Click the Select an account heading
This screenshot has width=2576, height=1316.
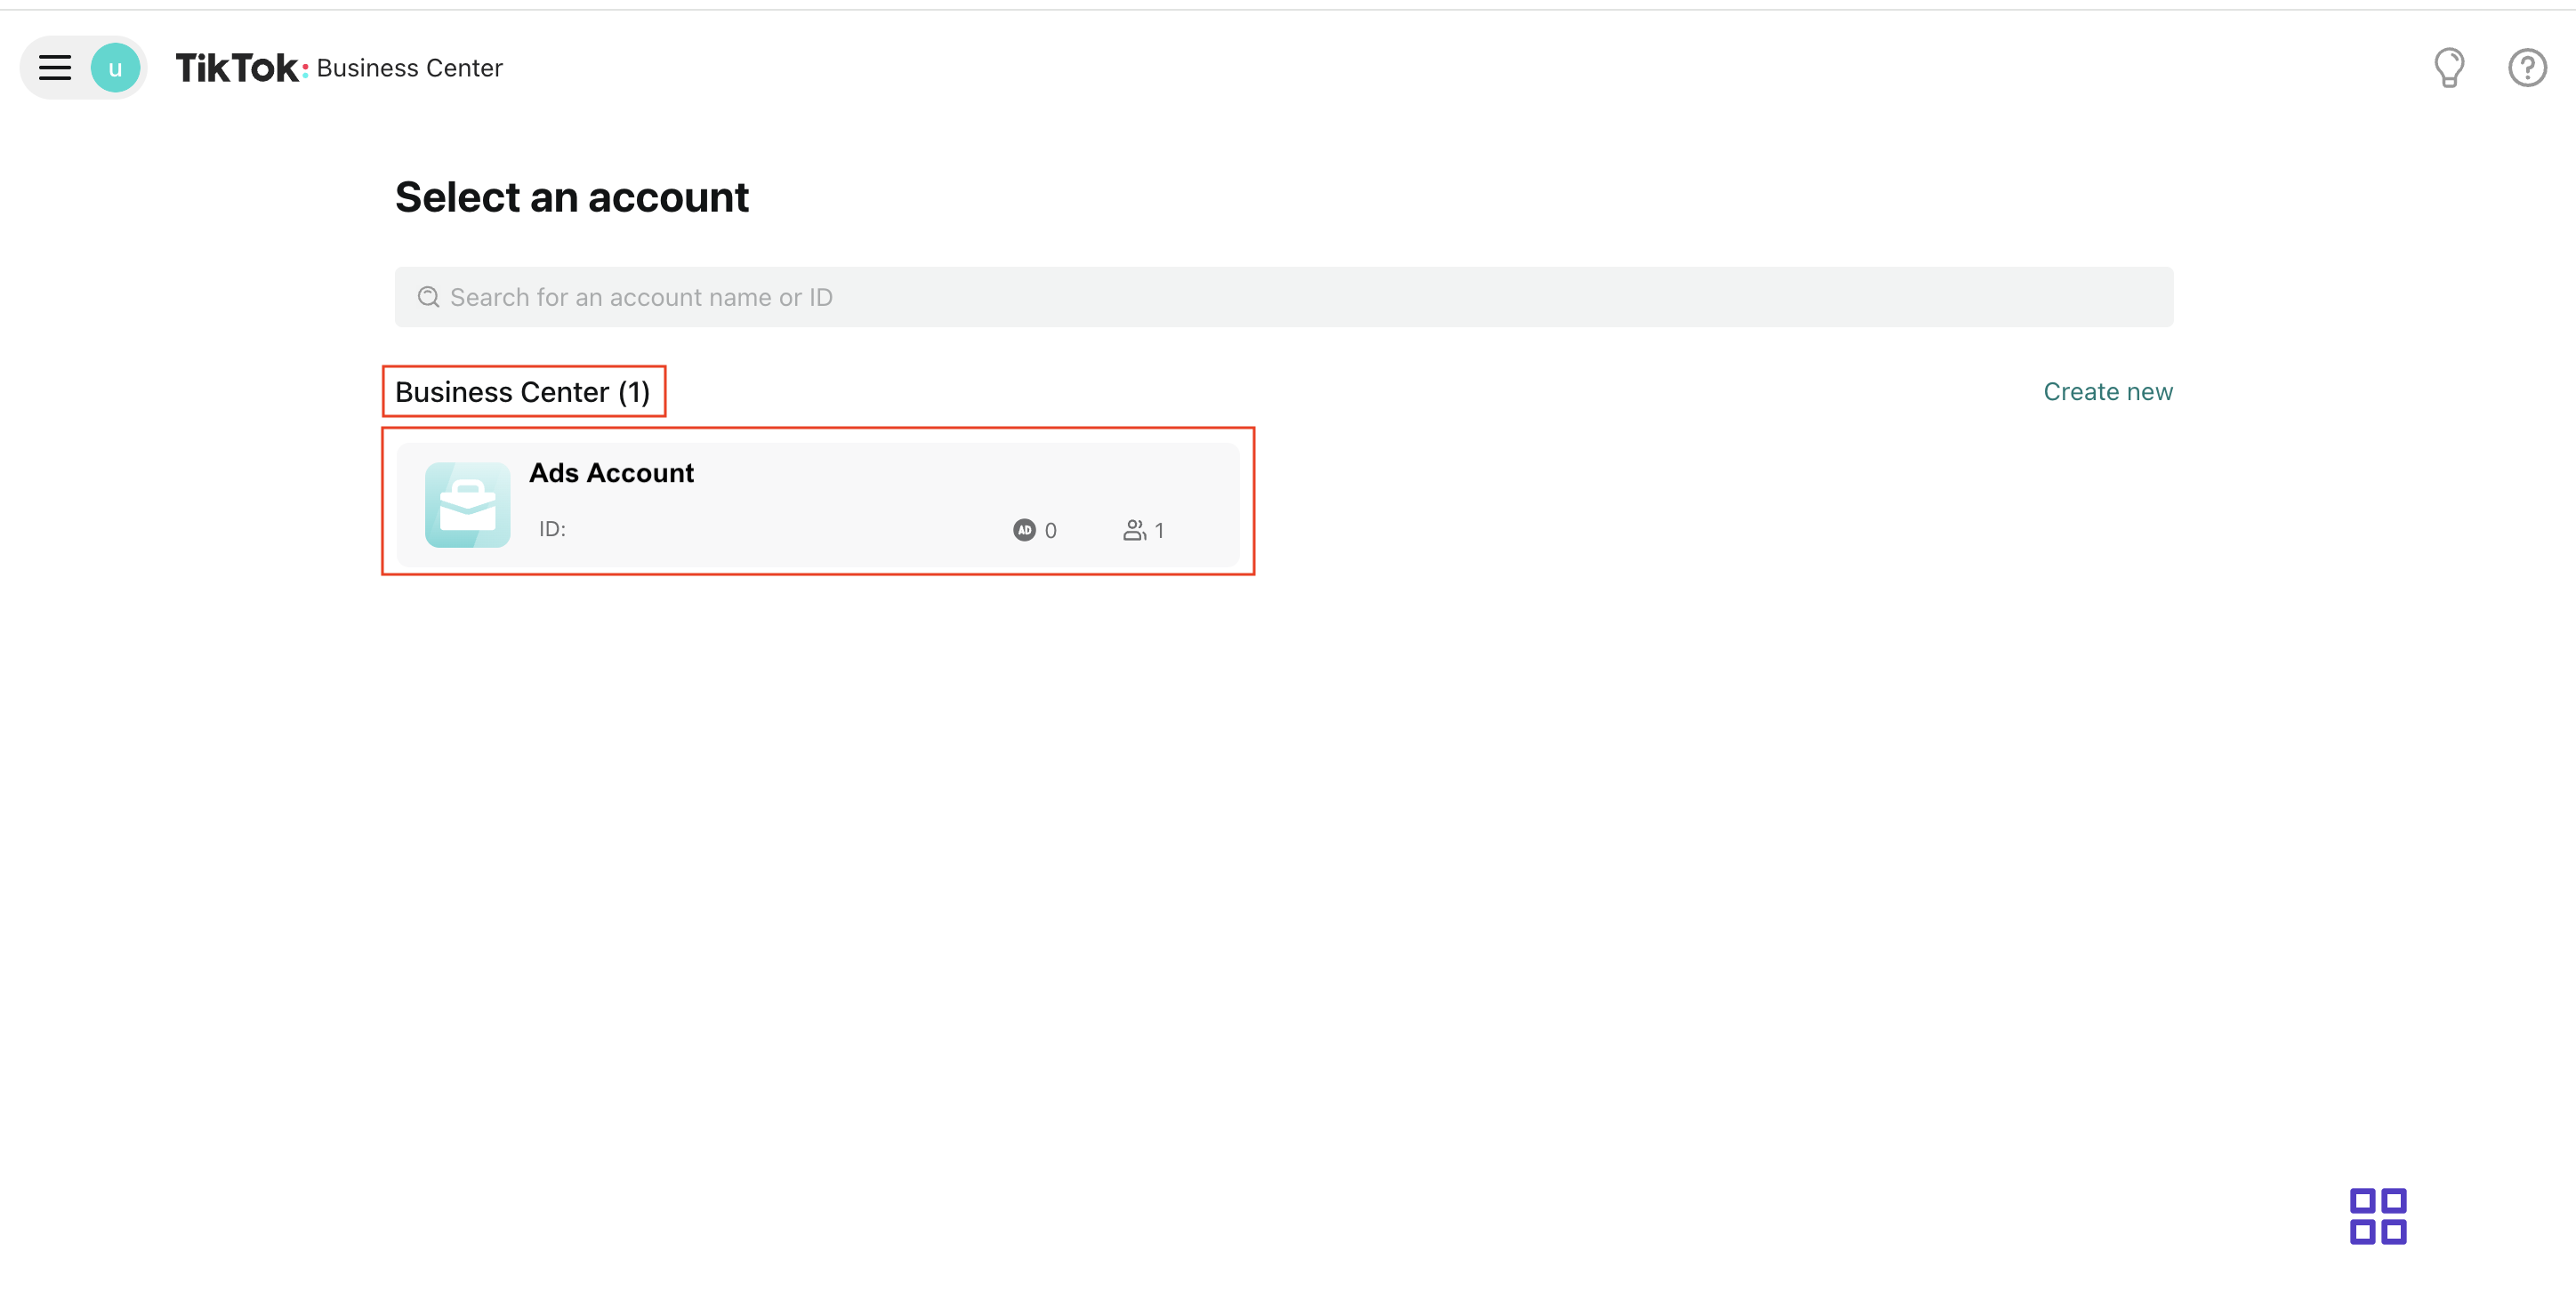pos(572,197)
